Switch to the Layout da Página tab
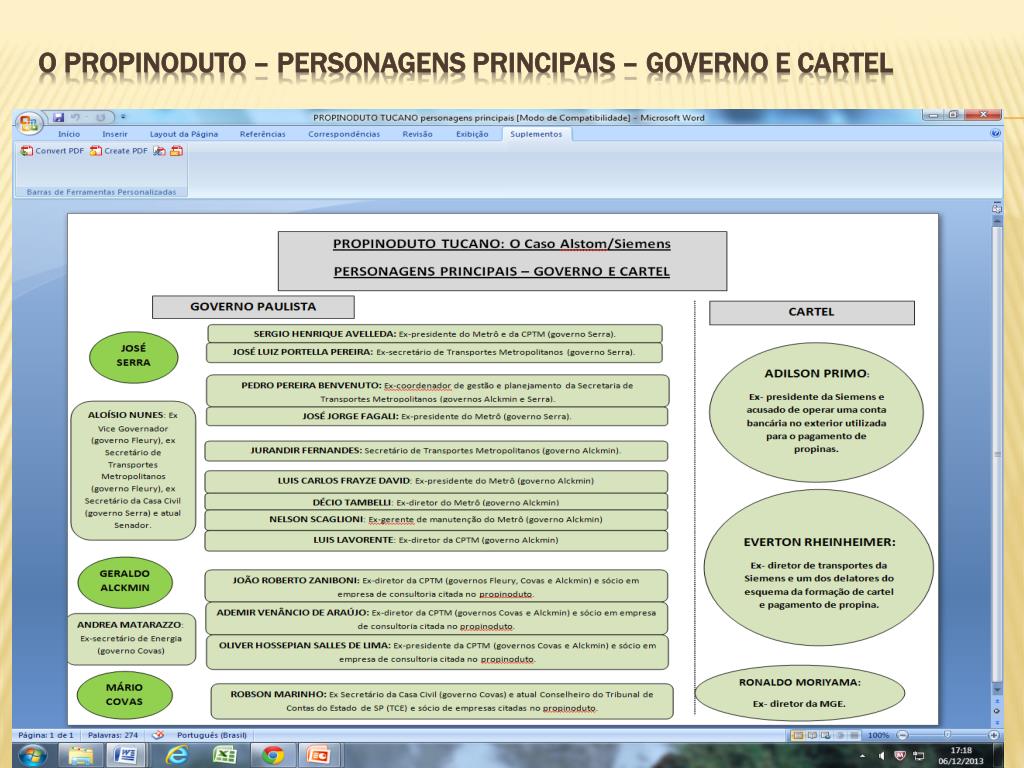The image size is (1024, 768). [184, 134]
